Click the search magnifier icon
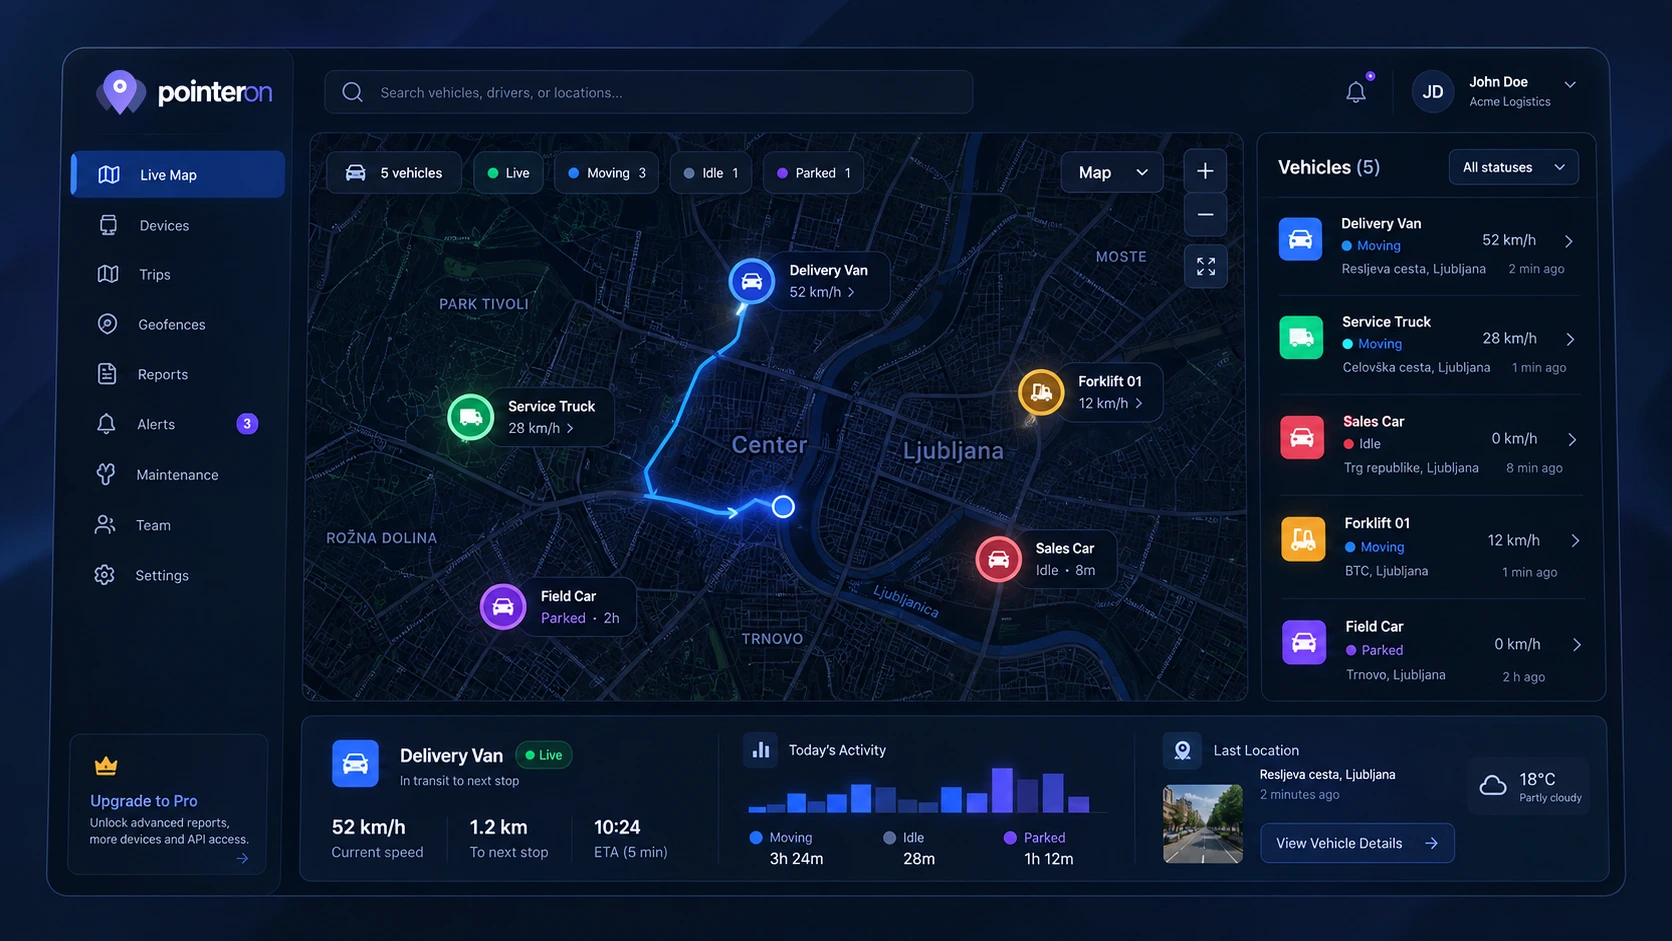This screenshot has width=1672, height=941. click(x=352, y=92)
